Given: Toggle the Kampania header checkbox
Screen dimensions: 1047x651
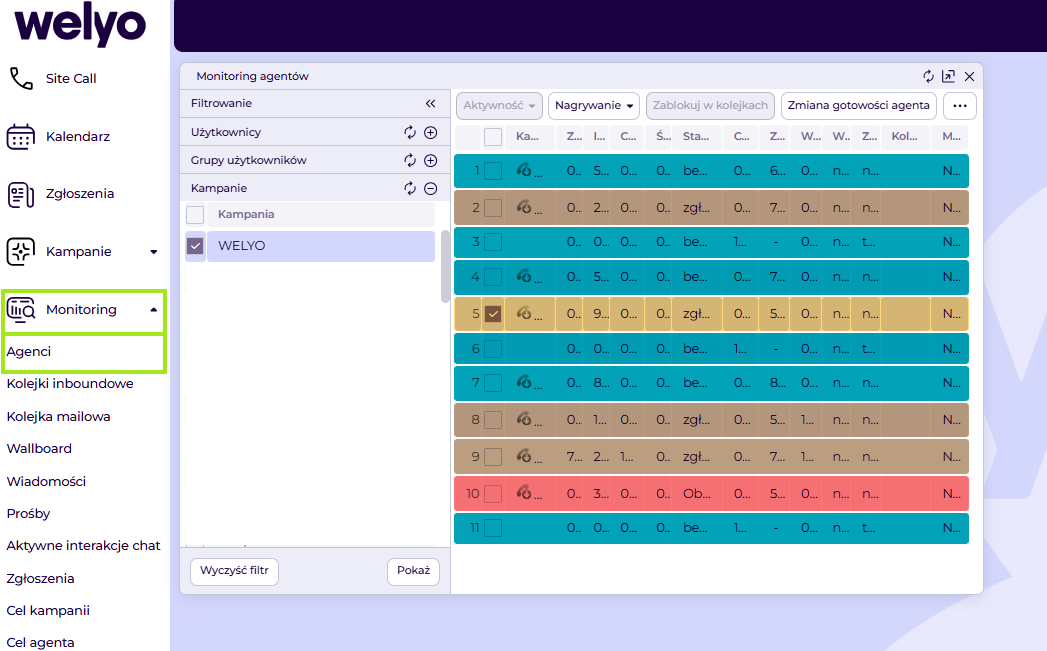Looking at the screenshot, I should point(195,214).
